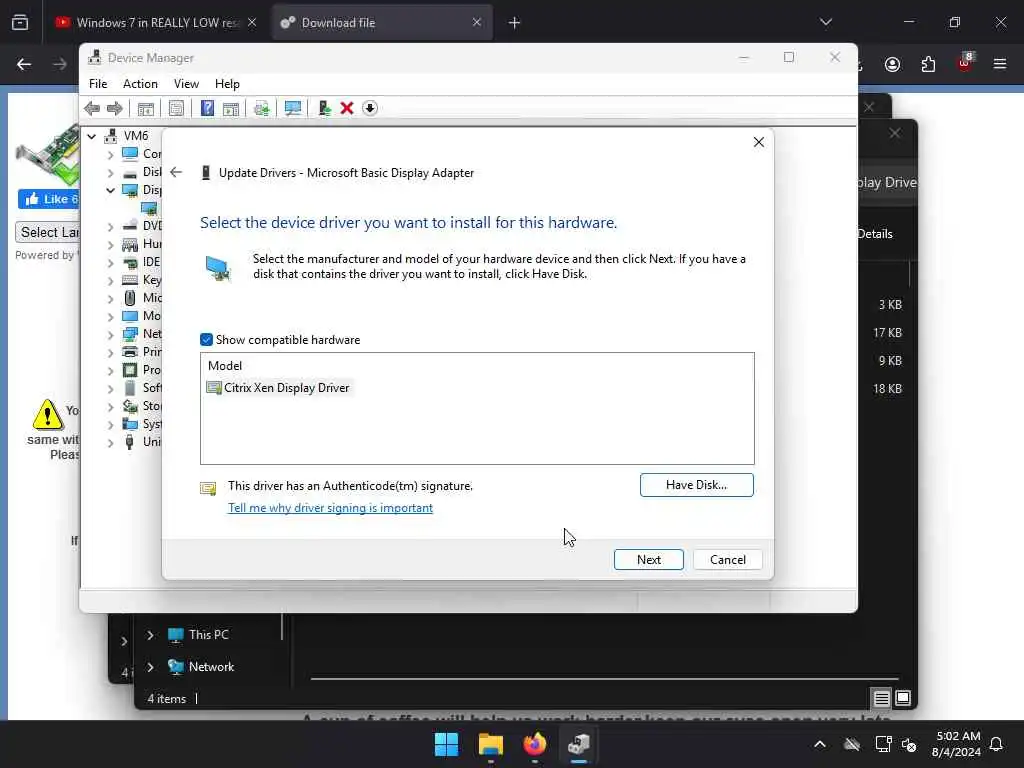Click the Device Manager taskbar icon
Viewport: 1024px width, 768px height.
(579, 744)
